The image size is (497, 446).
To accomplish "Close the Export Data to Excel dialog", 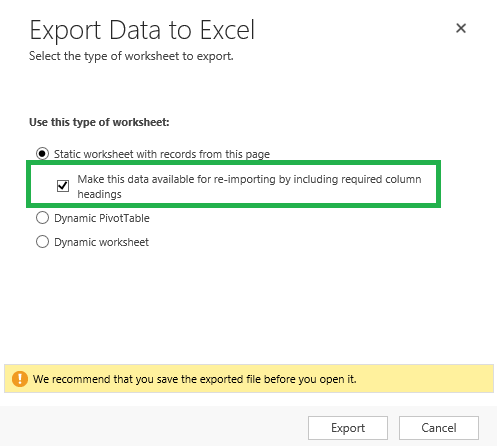I will click(x=461, y=28).
